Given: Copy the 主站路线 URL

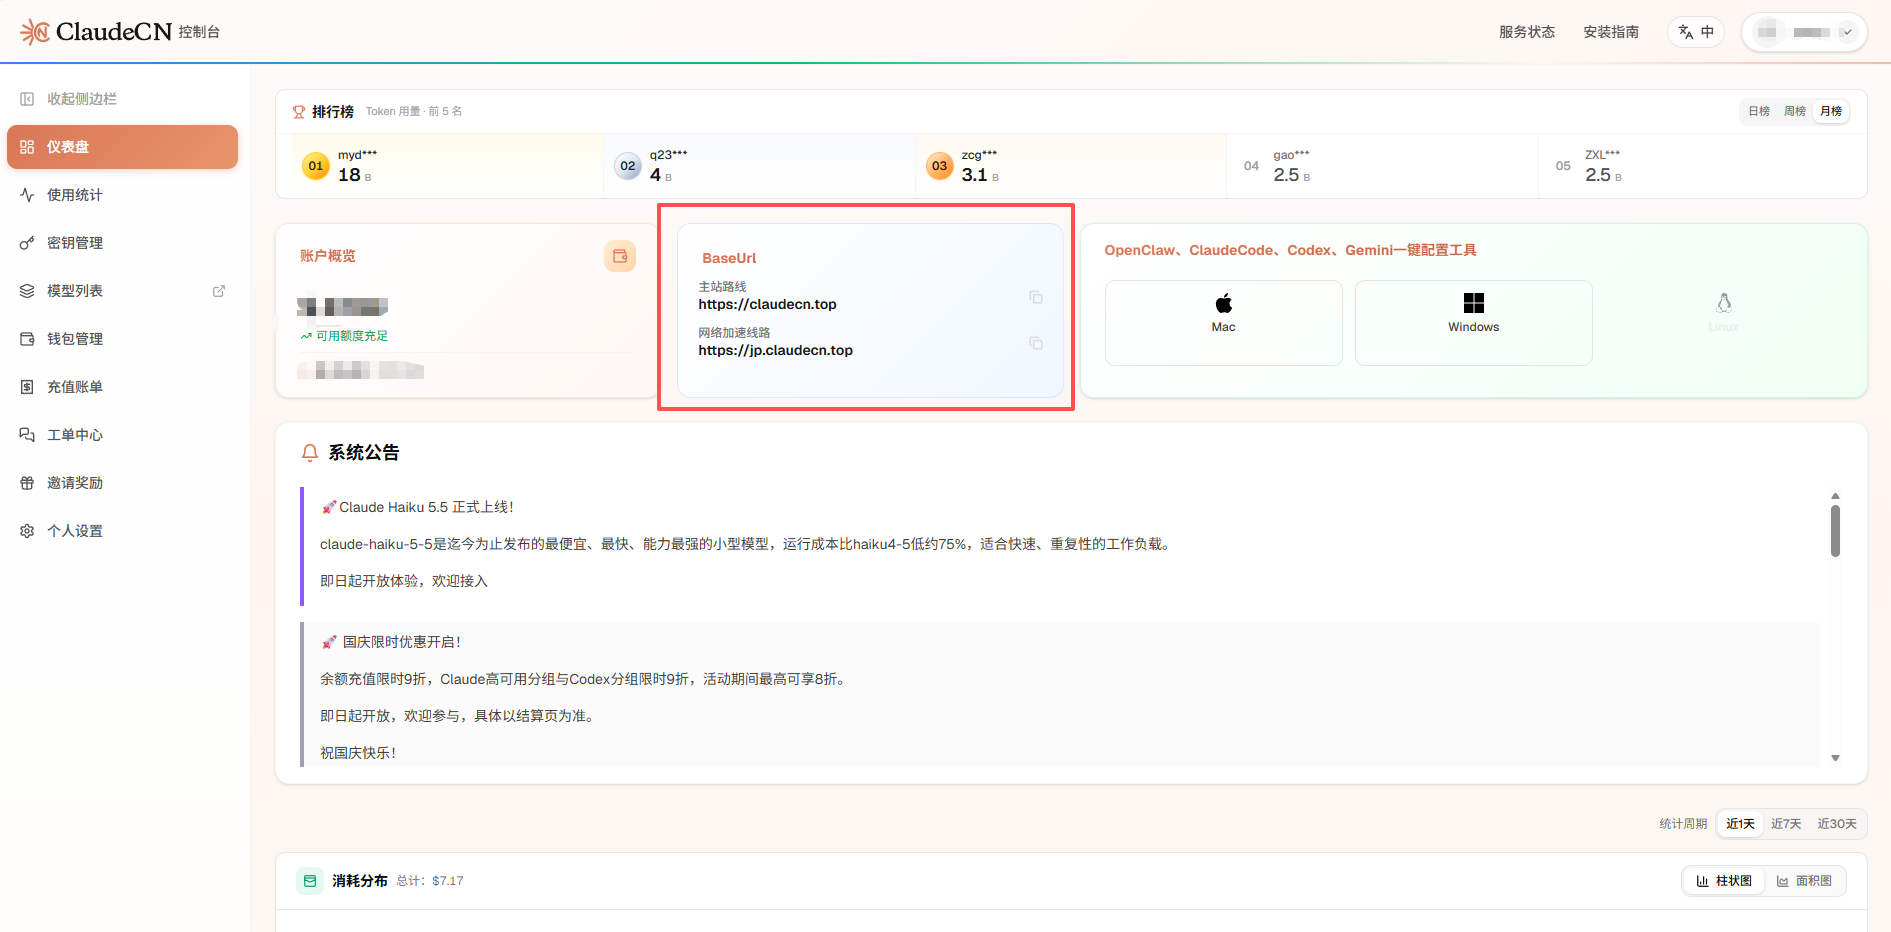Looking at the screenshot, I should pos(1036,297).
